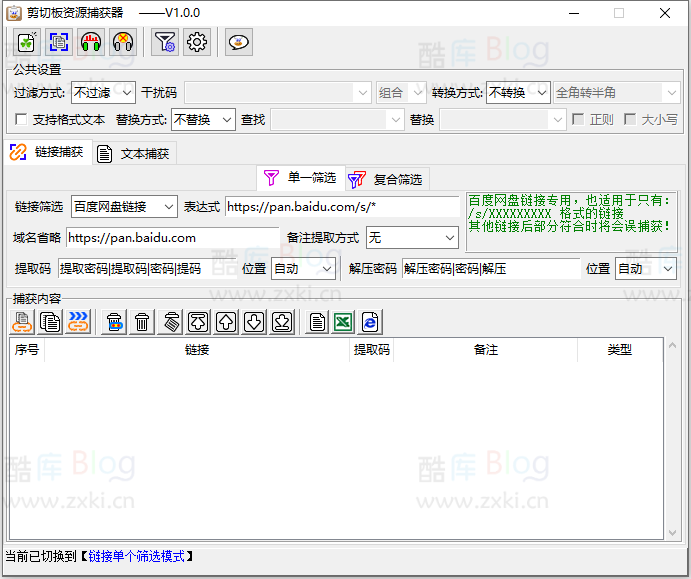
Task: Click the 解压密码 keywords input field
Action: pos(491,269)
